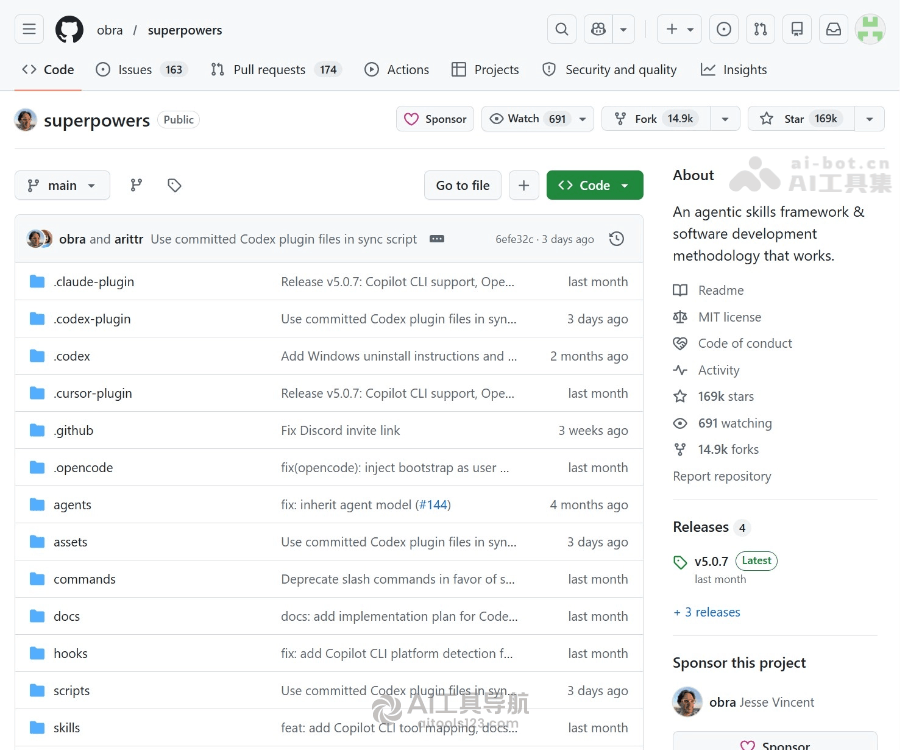
Task: Open Security and quality tab
Action: 609,69
